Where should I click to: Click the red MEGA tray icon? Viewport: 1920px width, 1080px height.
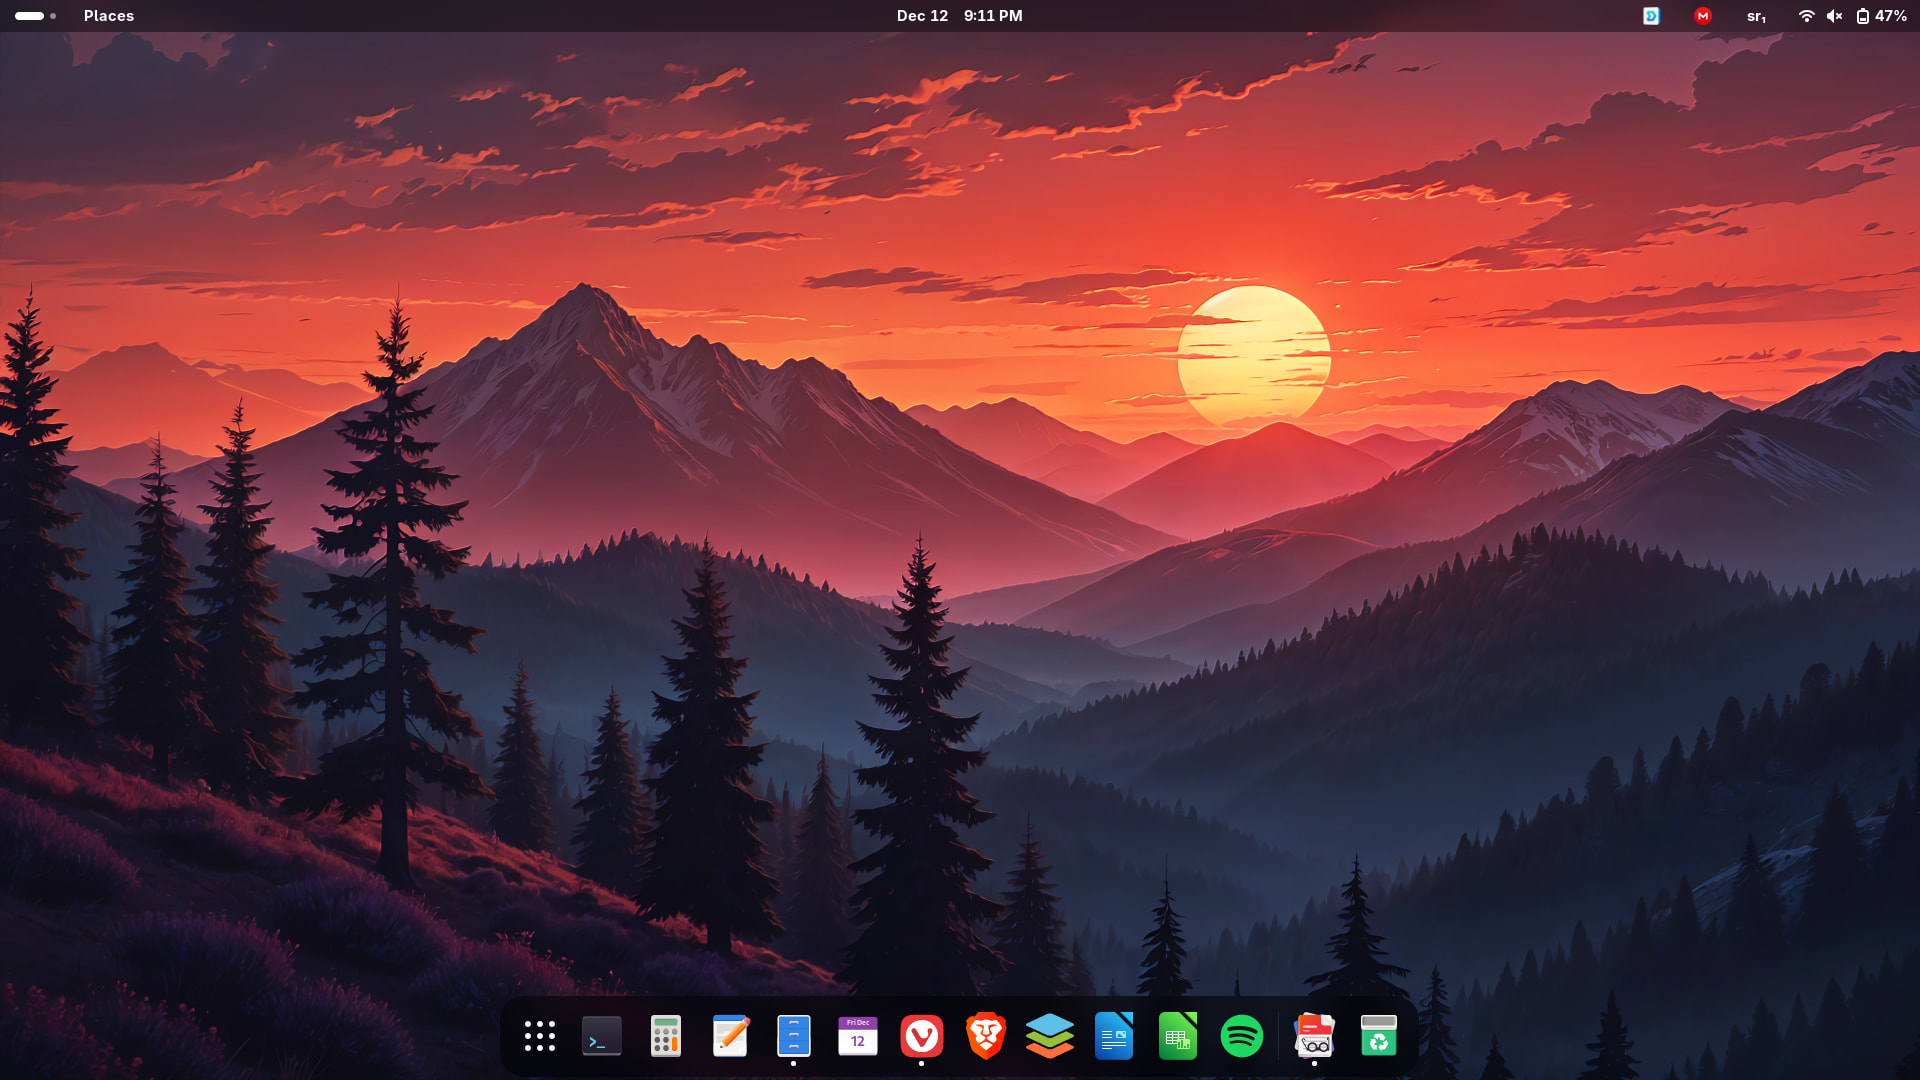pos(1703,16)
